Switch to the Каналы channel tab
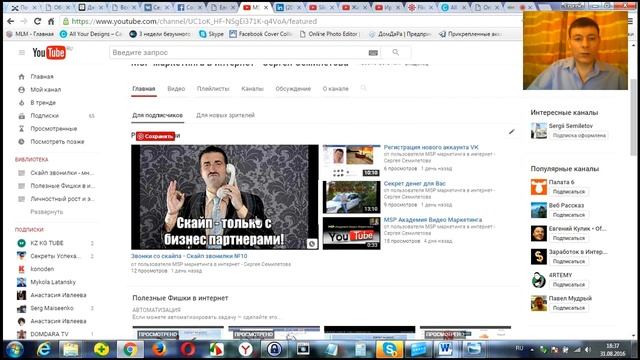This screenshot has width=640, height=360. (x=252, y=89)
